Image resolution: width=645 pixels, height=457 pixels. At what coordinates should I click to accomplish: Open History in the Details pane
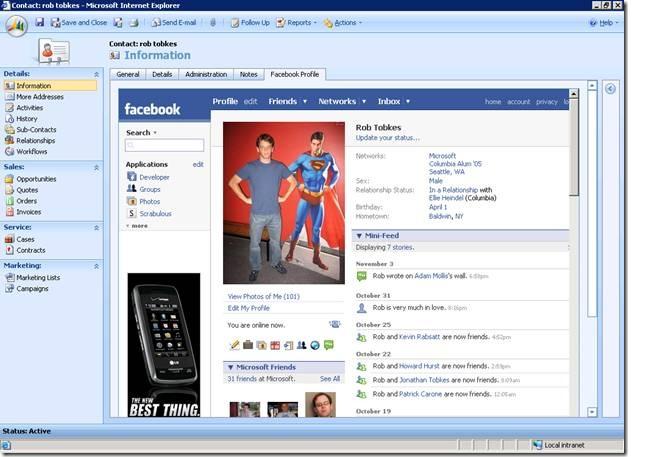(x=26, y=119)
